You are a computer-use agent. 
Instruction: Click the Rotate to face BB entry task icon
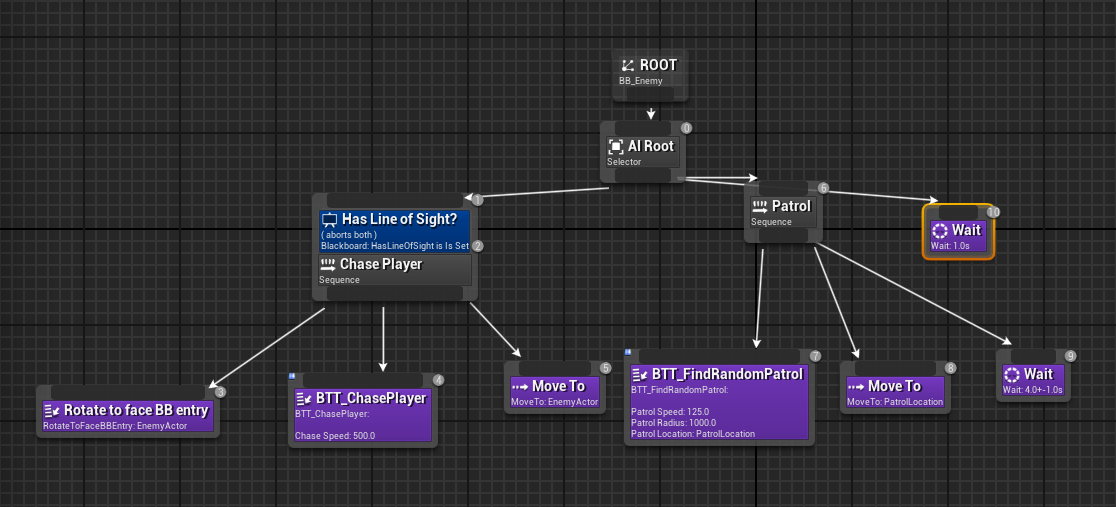(x=51, y=410)
